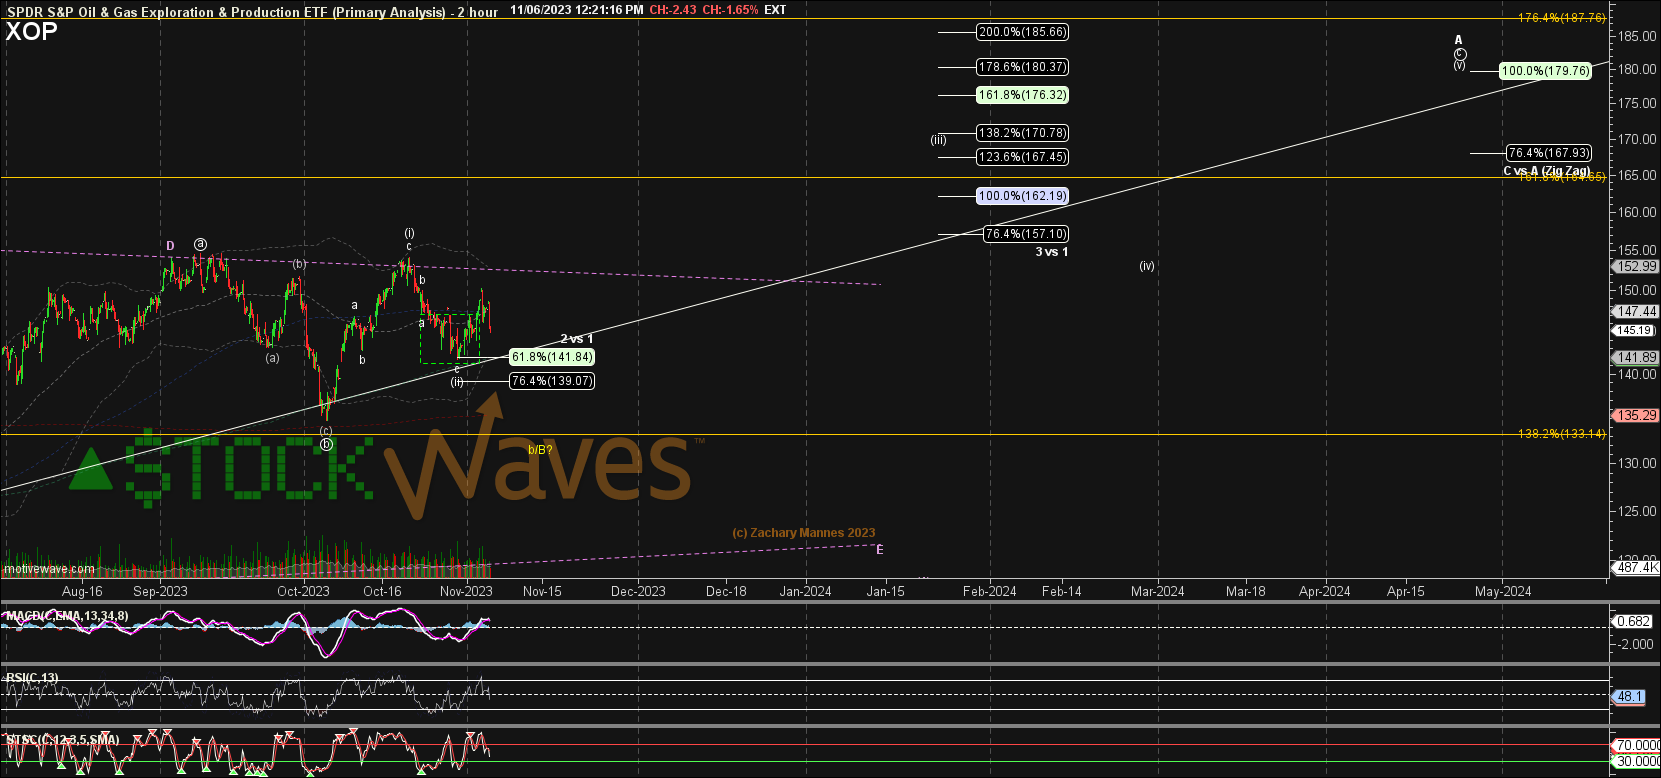Screen dimensions: 1661x778
Task: Click the Dec-18 date on time axis
Action: (726, 591)
